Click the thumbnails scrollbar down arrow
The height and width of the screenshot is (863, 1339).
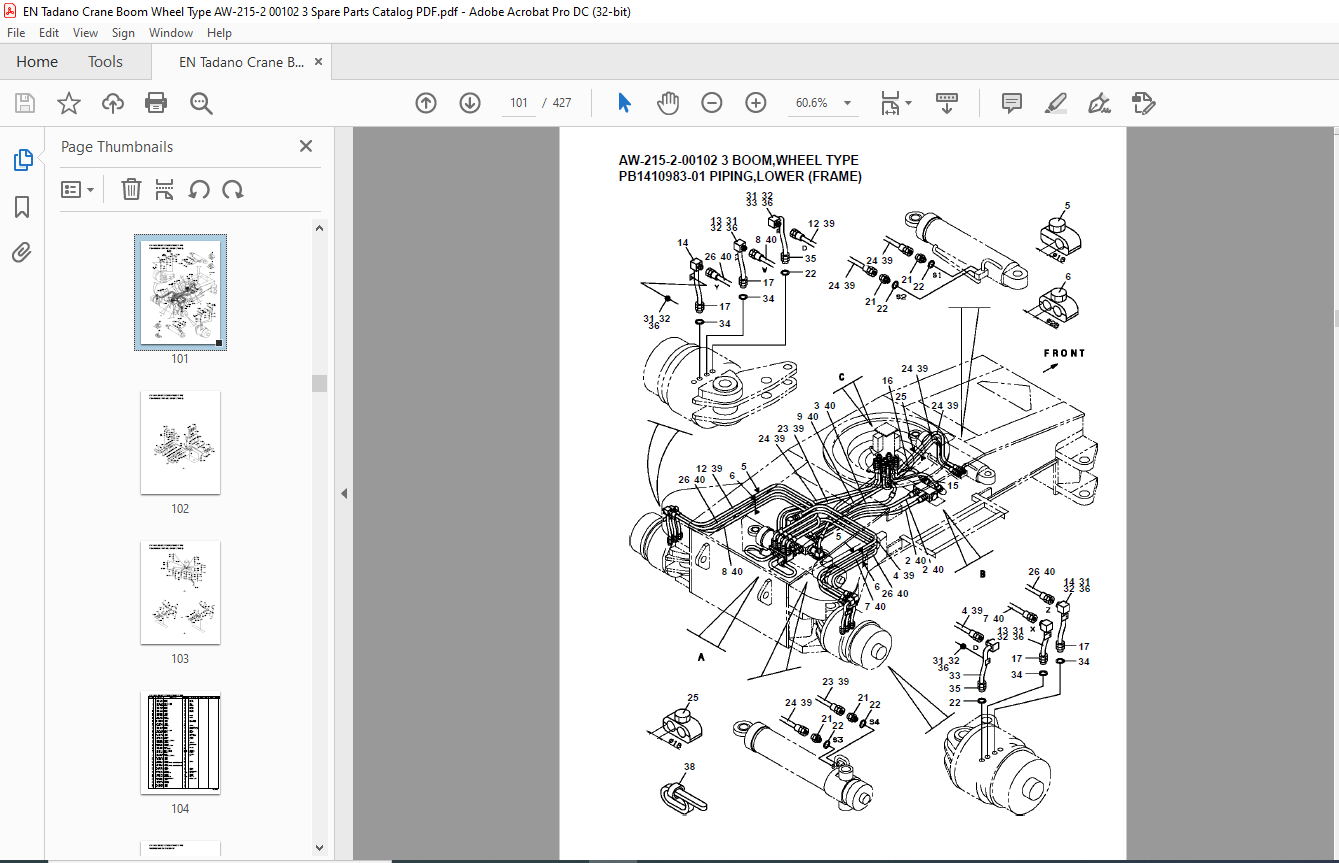click(319, 848)
